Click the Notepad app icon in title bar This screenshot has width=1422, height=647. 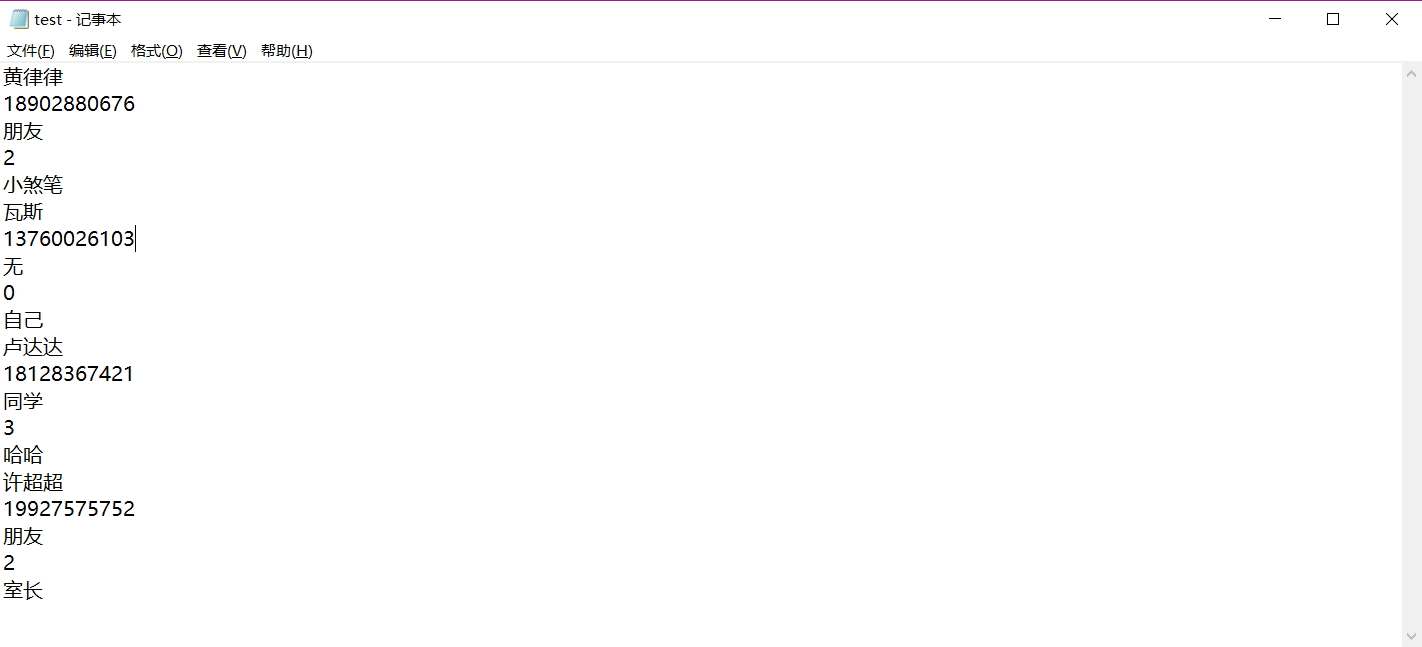(x=19, y=19)
